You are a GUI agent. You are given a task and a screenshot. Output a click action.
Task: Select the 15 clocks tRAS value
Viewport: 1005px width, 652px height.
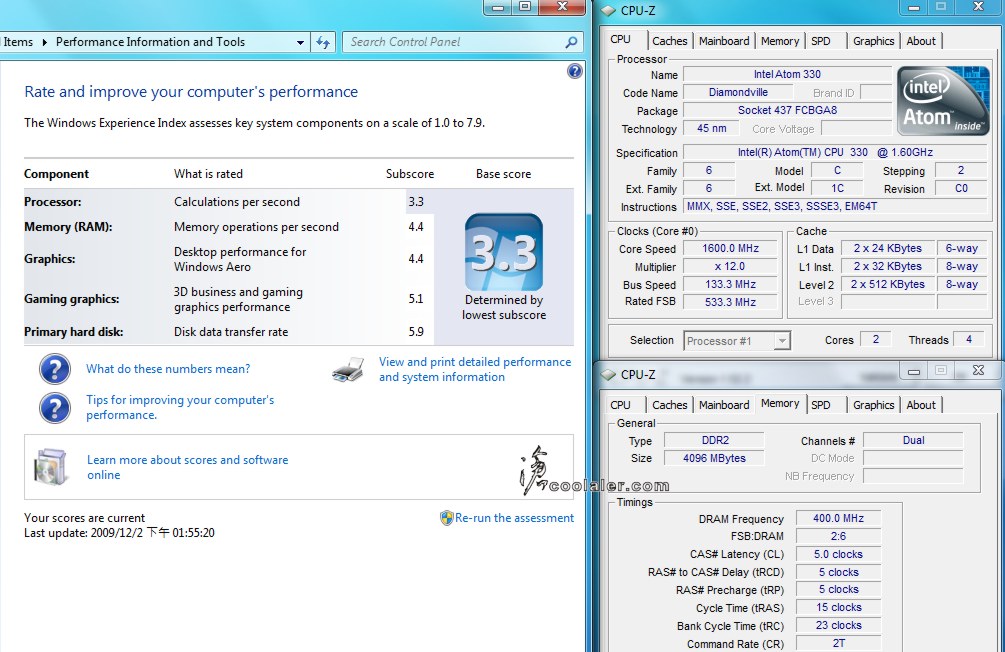pyautogui.click(x=838, y=608)
